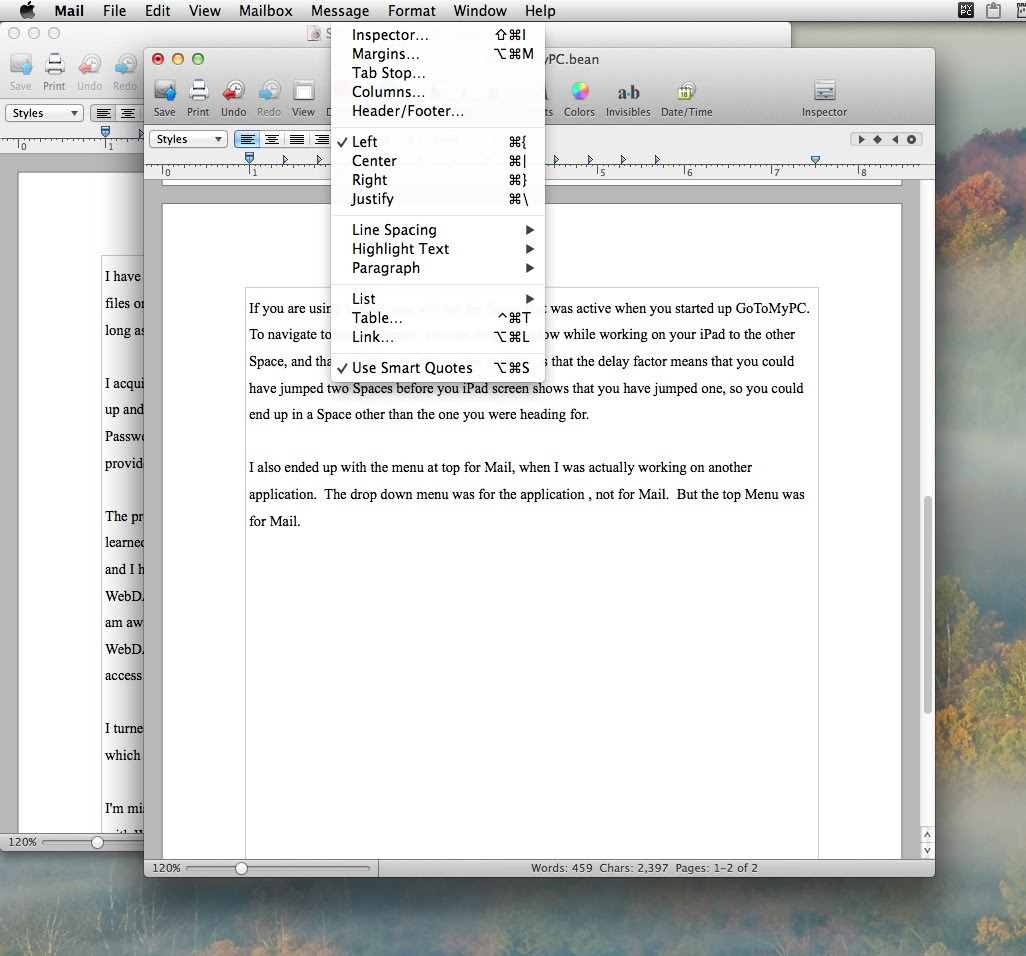Image resolution: width=1026 pixels, height=956 pixels.
Task: Open the Window menu
Action: (x=480, y=11)
